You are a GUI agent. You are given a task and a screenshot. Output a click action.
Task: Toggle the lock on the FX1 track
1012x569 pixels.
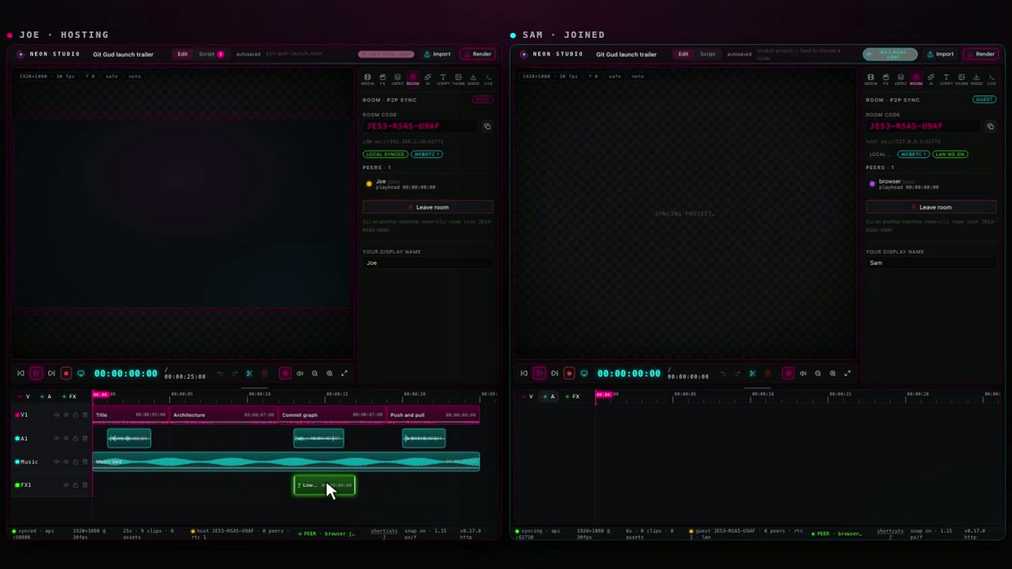[x=76, y=485]
